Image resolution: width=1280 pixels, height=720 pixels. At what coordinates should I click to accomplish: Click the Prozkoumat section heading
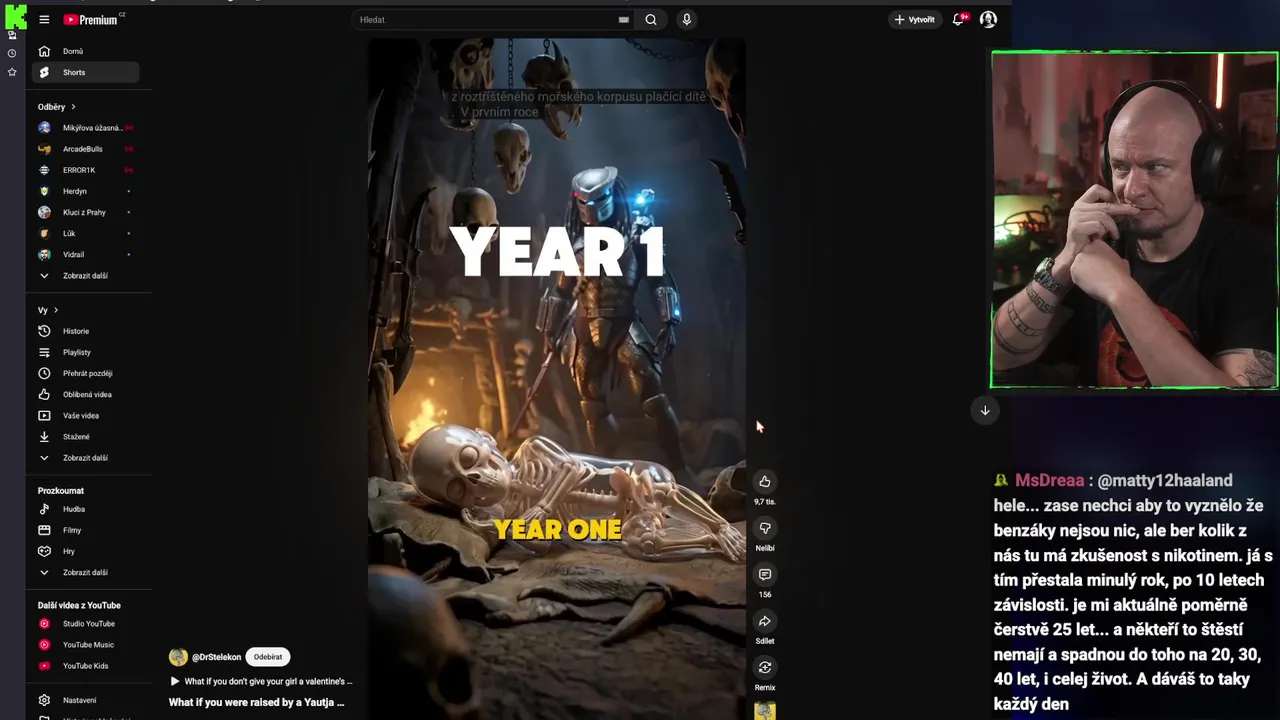(61, 491)
